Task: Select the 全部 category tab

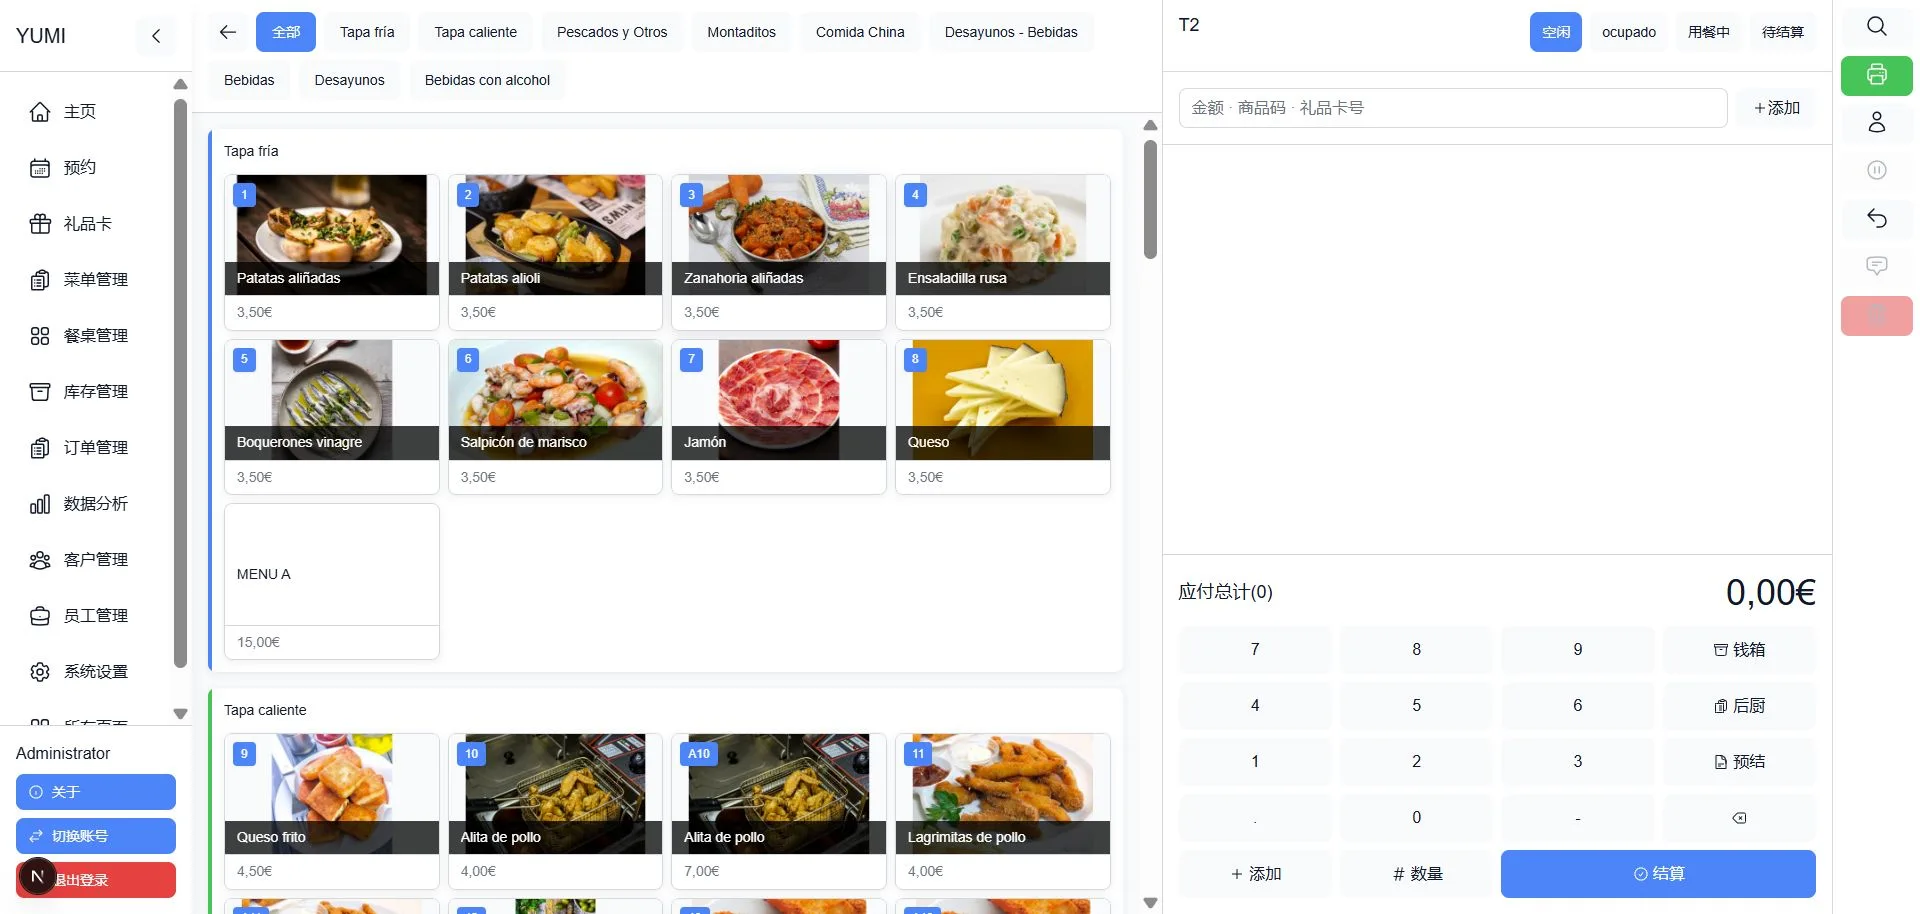Action: point(286,32)
